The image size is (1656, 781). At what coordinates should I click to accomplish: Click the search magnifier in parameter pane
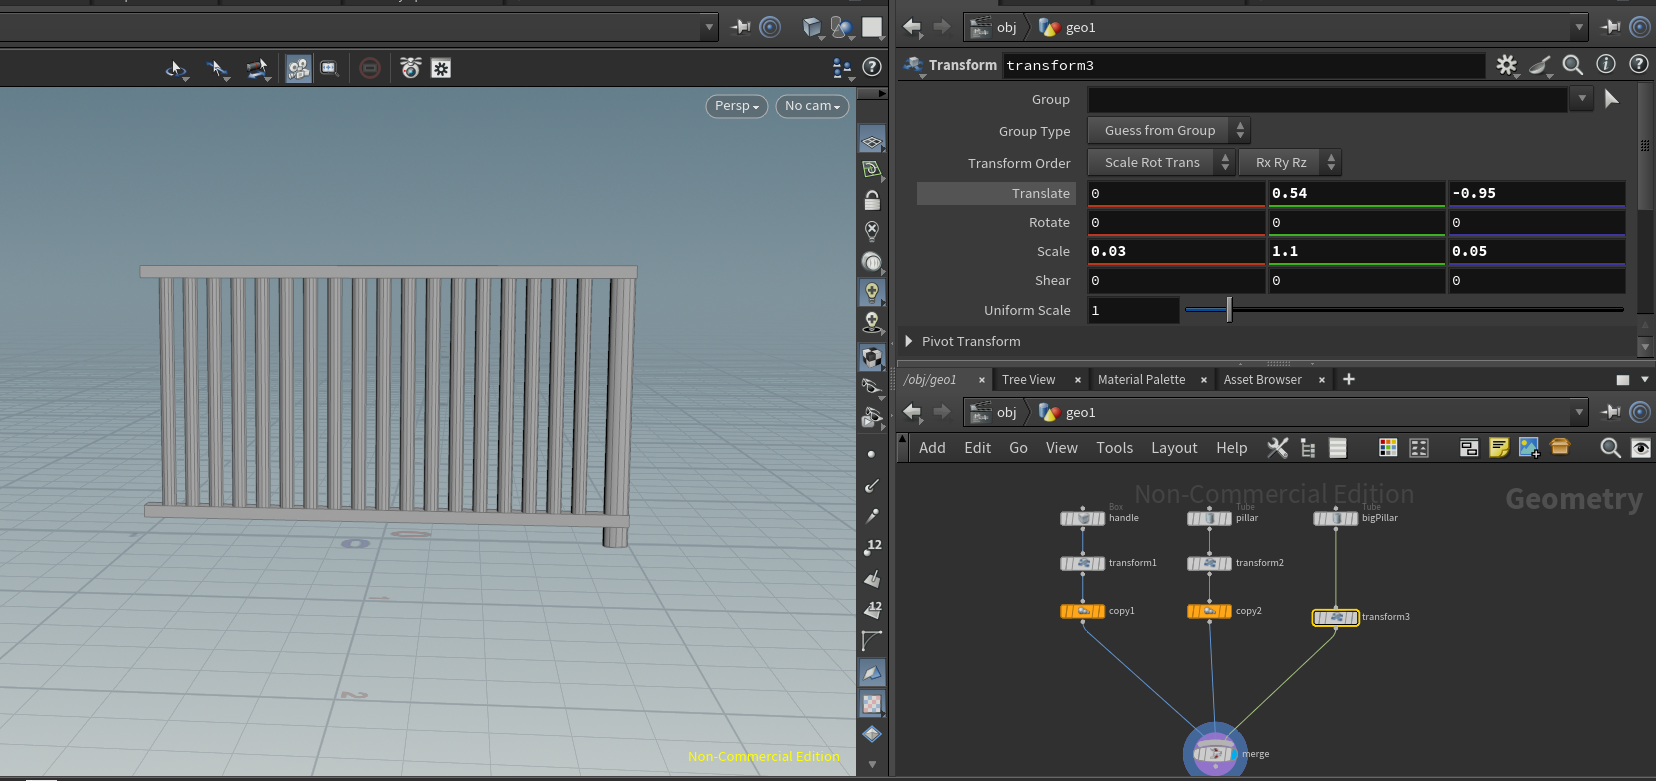(x=1572, y=65)
